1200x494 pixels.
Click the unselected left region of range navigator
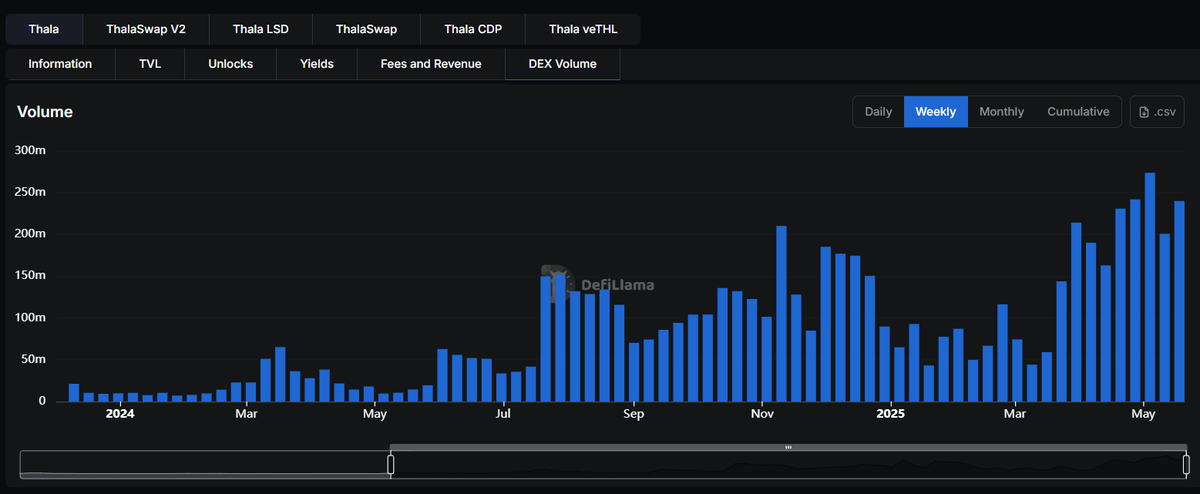point(205,465)
